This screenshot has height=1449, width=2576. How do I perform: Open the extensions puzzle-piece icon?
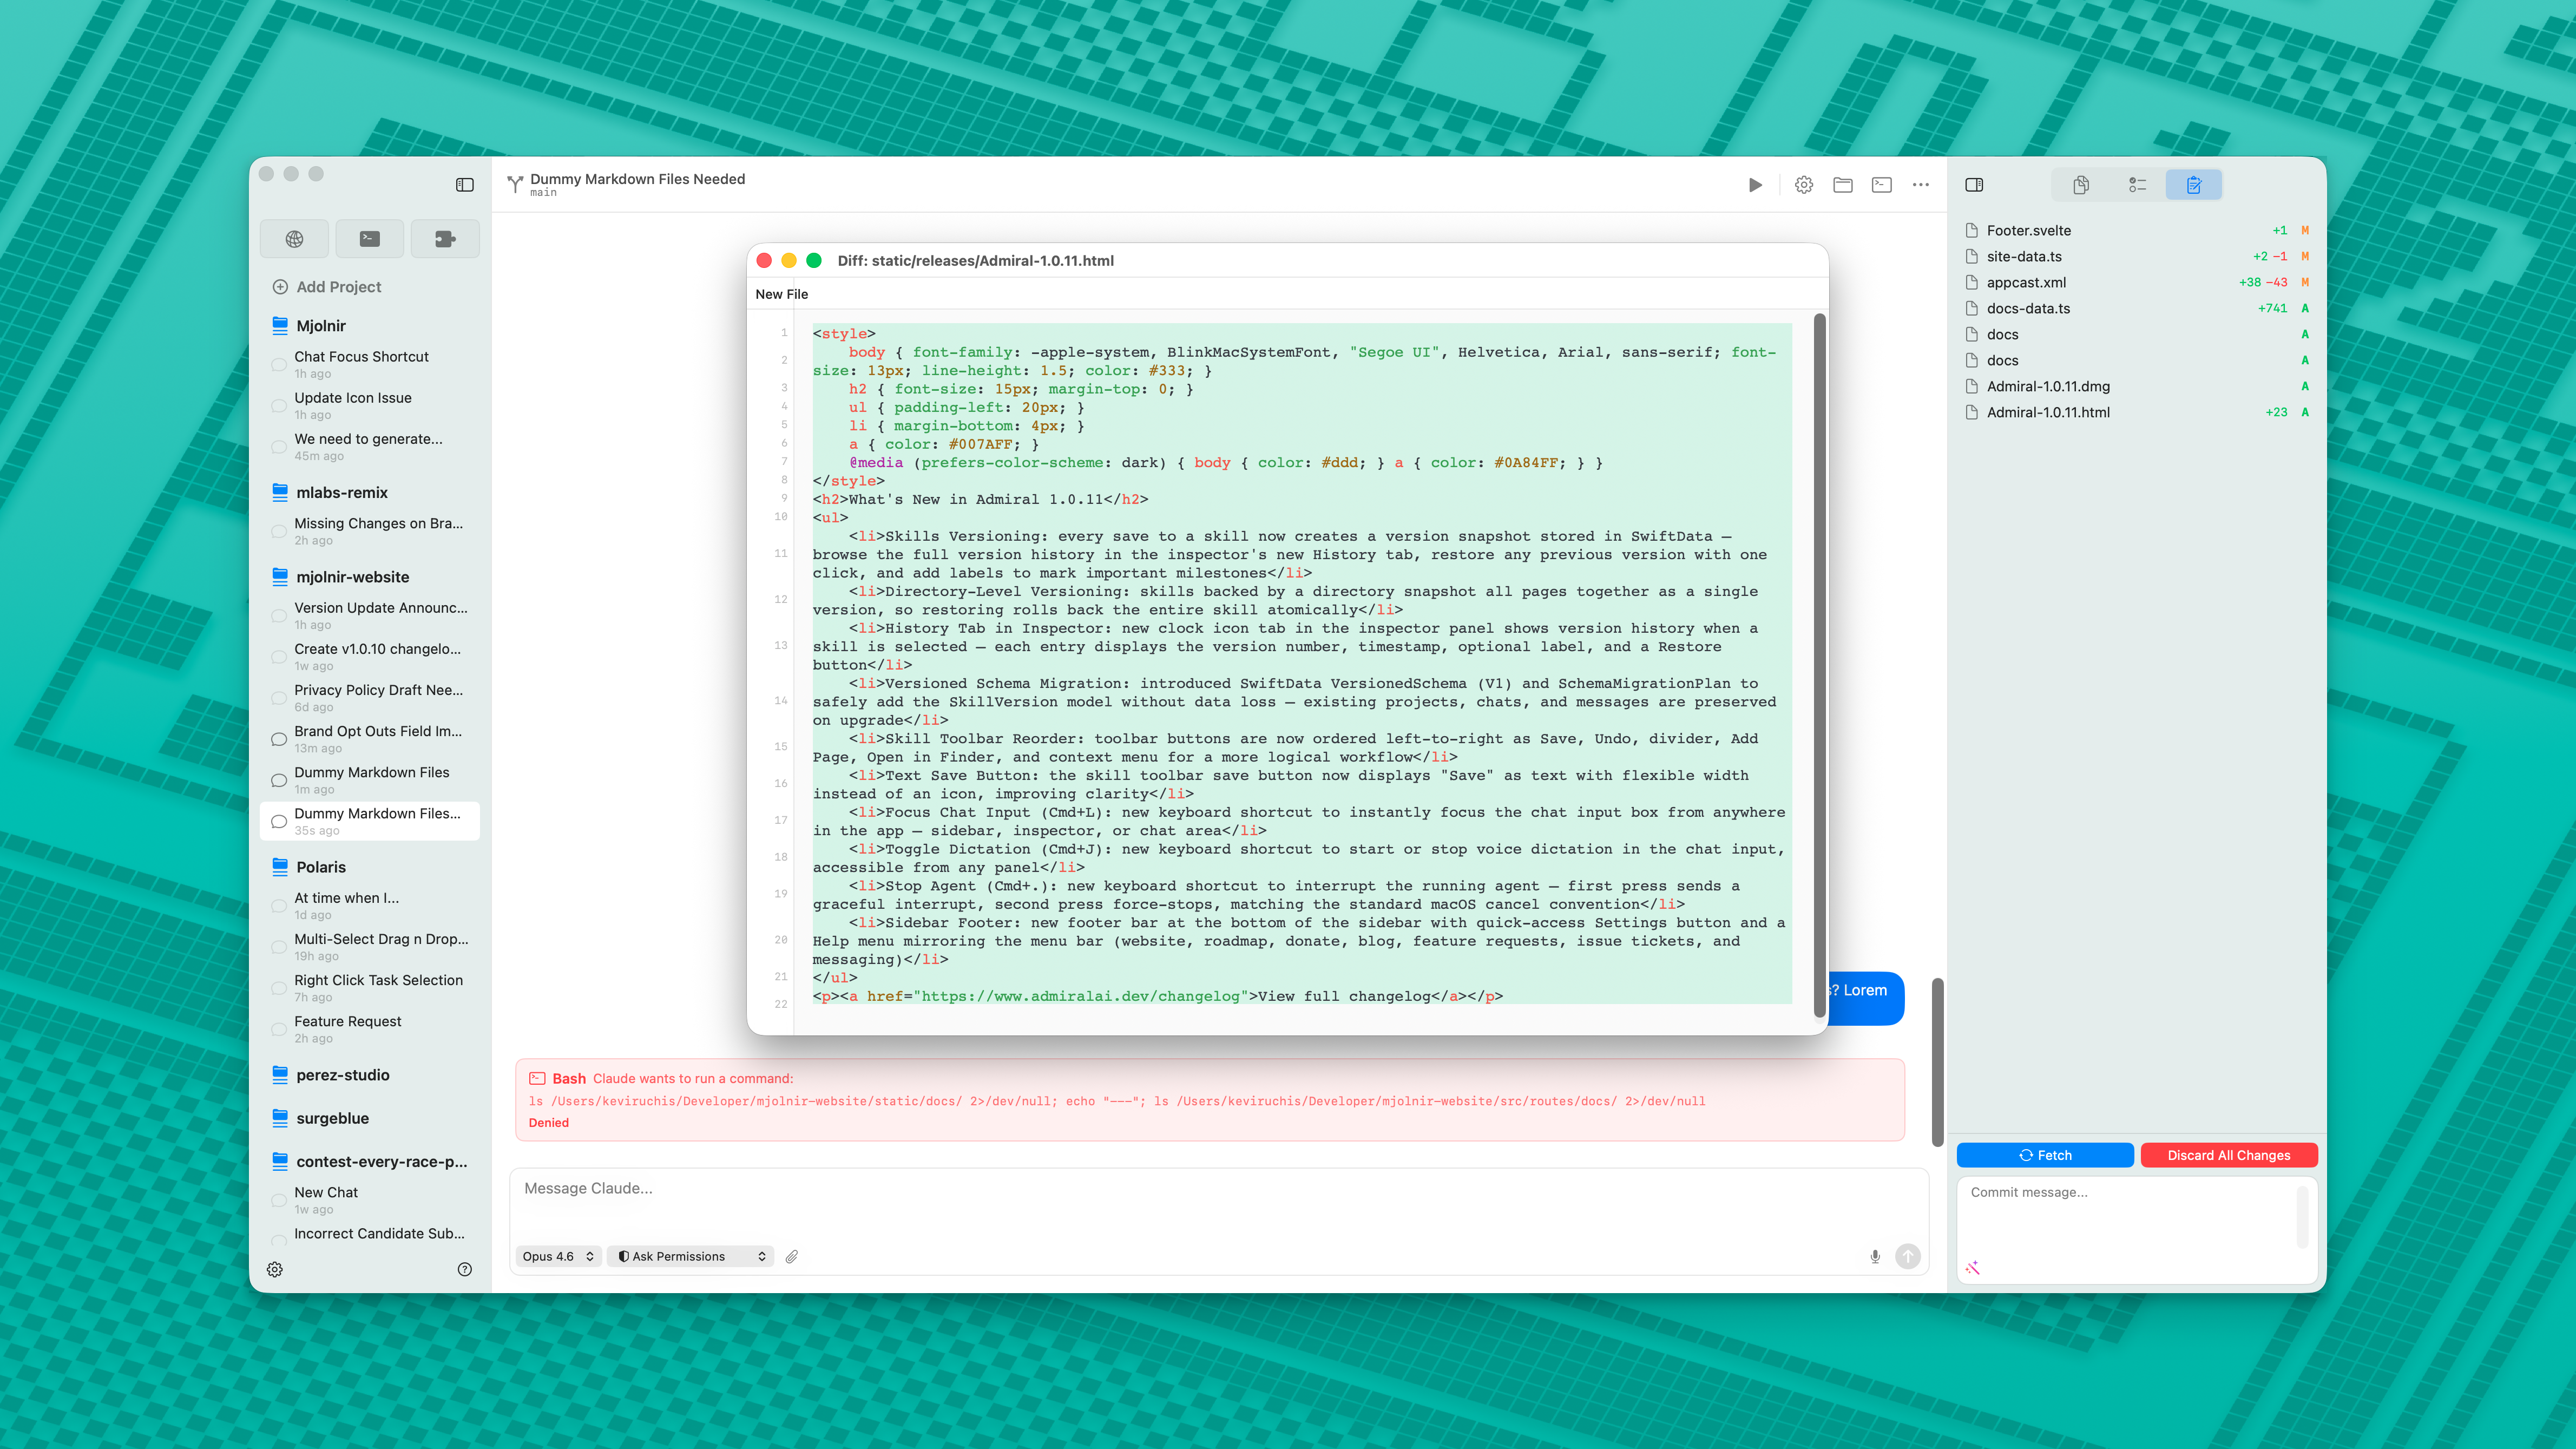point(444,238)
